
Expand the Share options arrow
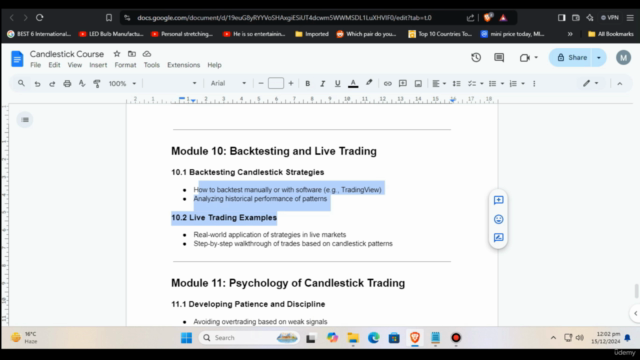pos(599,58)
